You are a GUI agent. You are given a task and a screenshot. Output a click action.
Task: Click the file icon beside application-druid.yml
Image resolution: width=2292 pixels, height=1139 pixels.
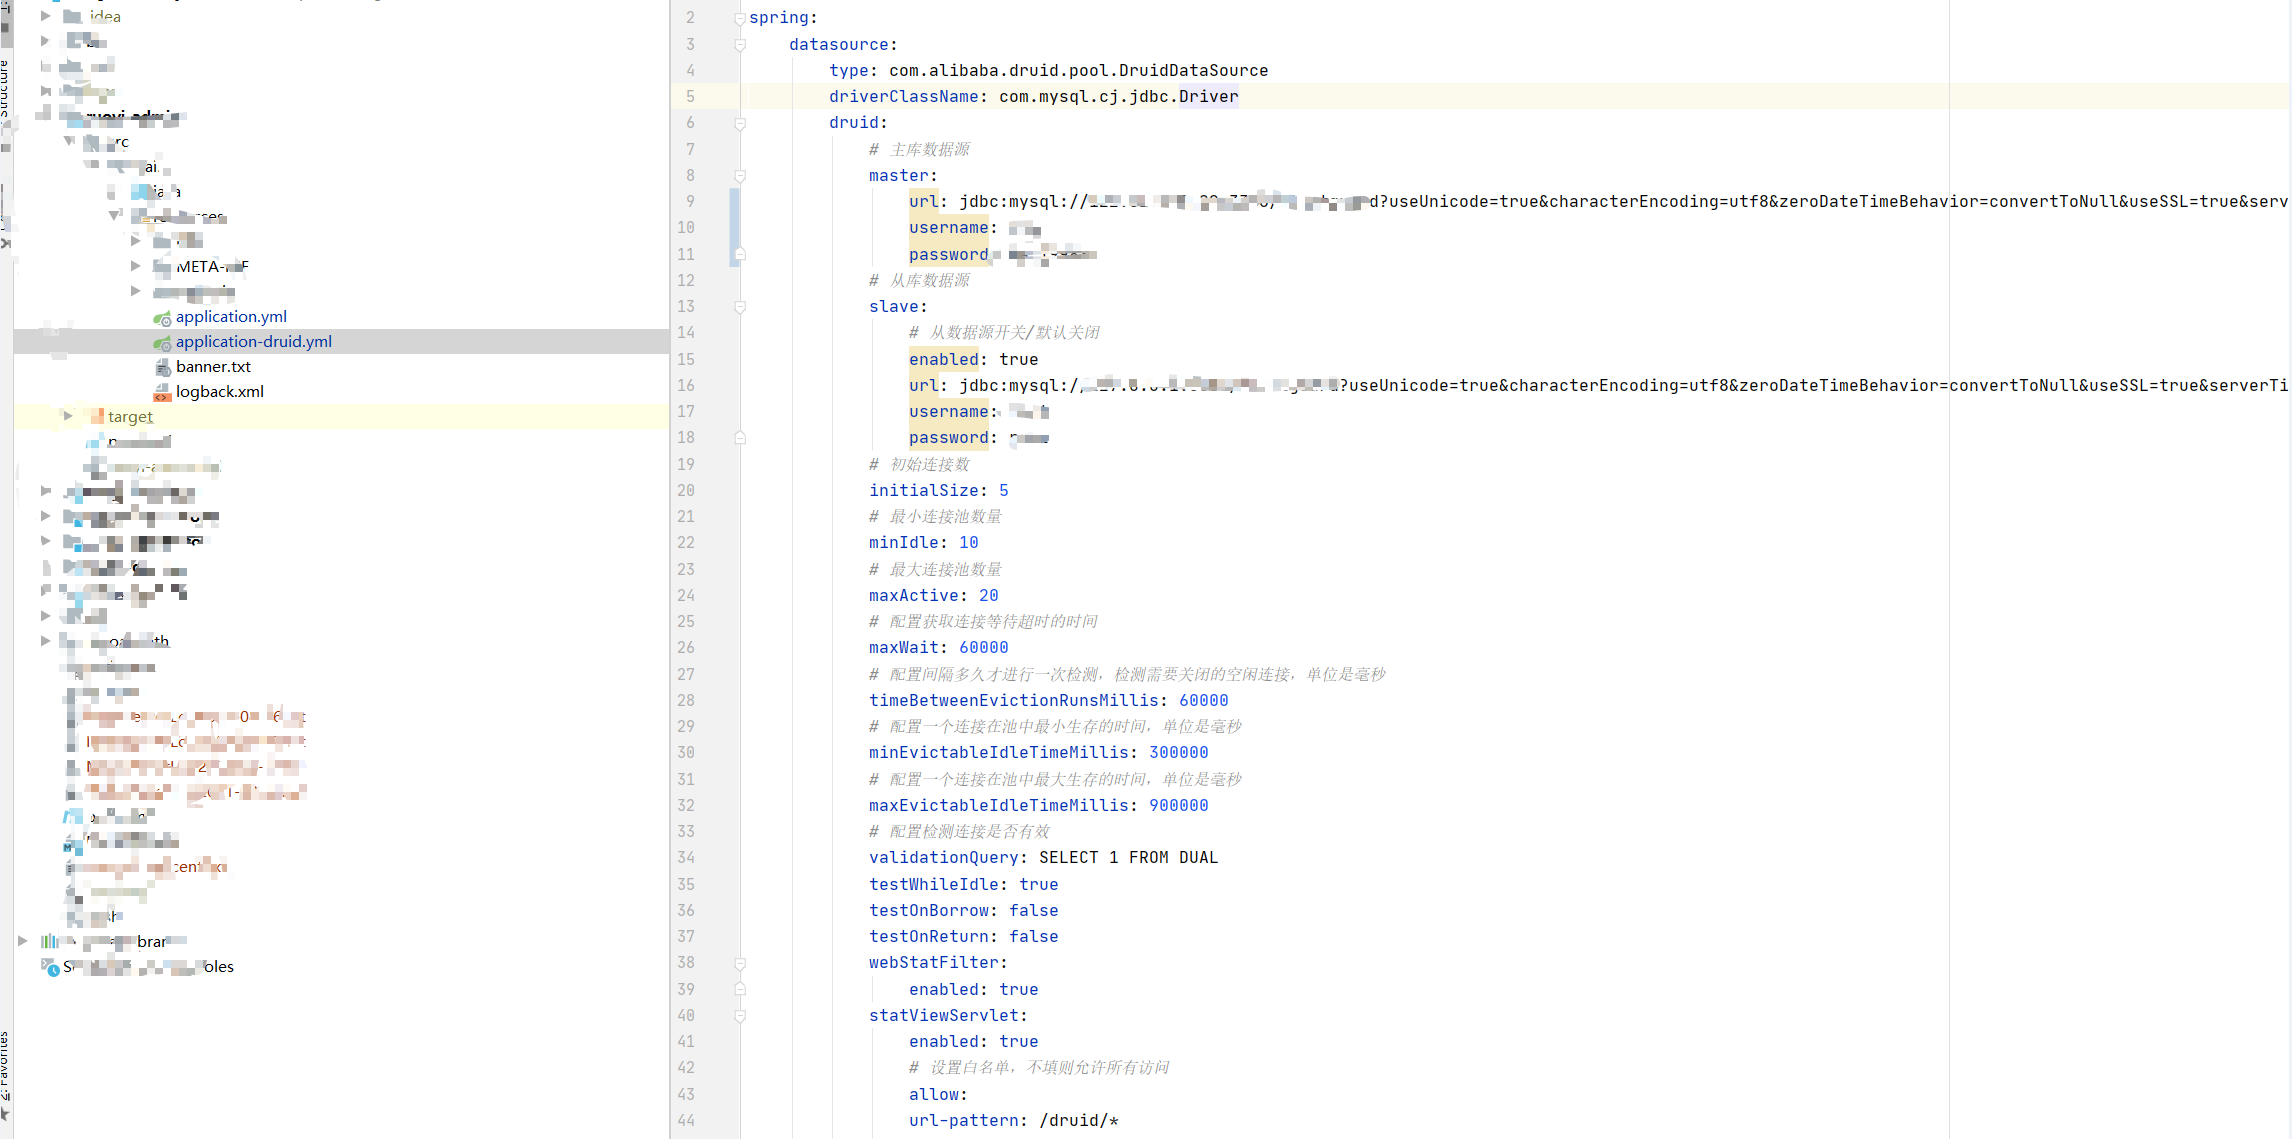[x=162, y=341]
